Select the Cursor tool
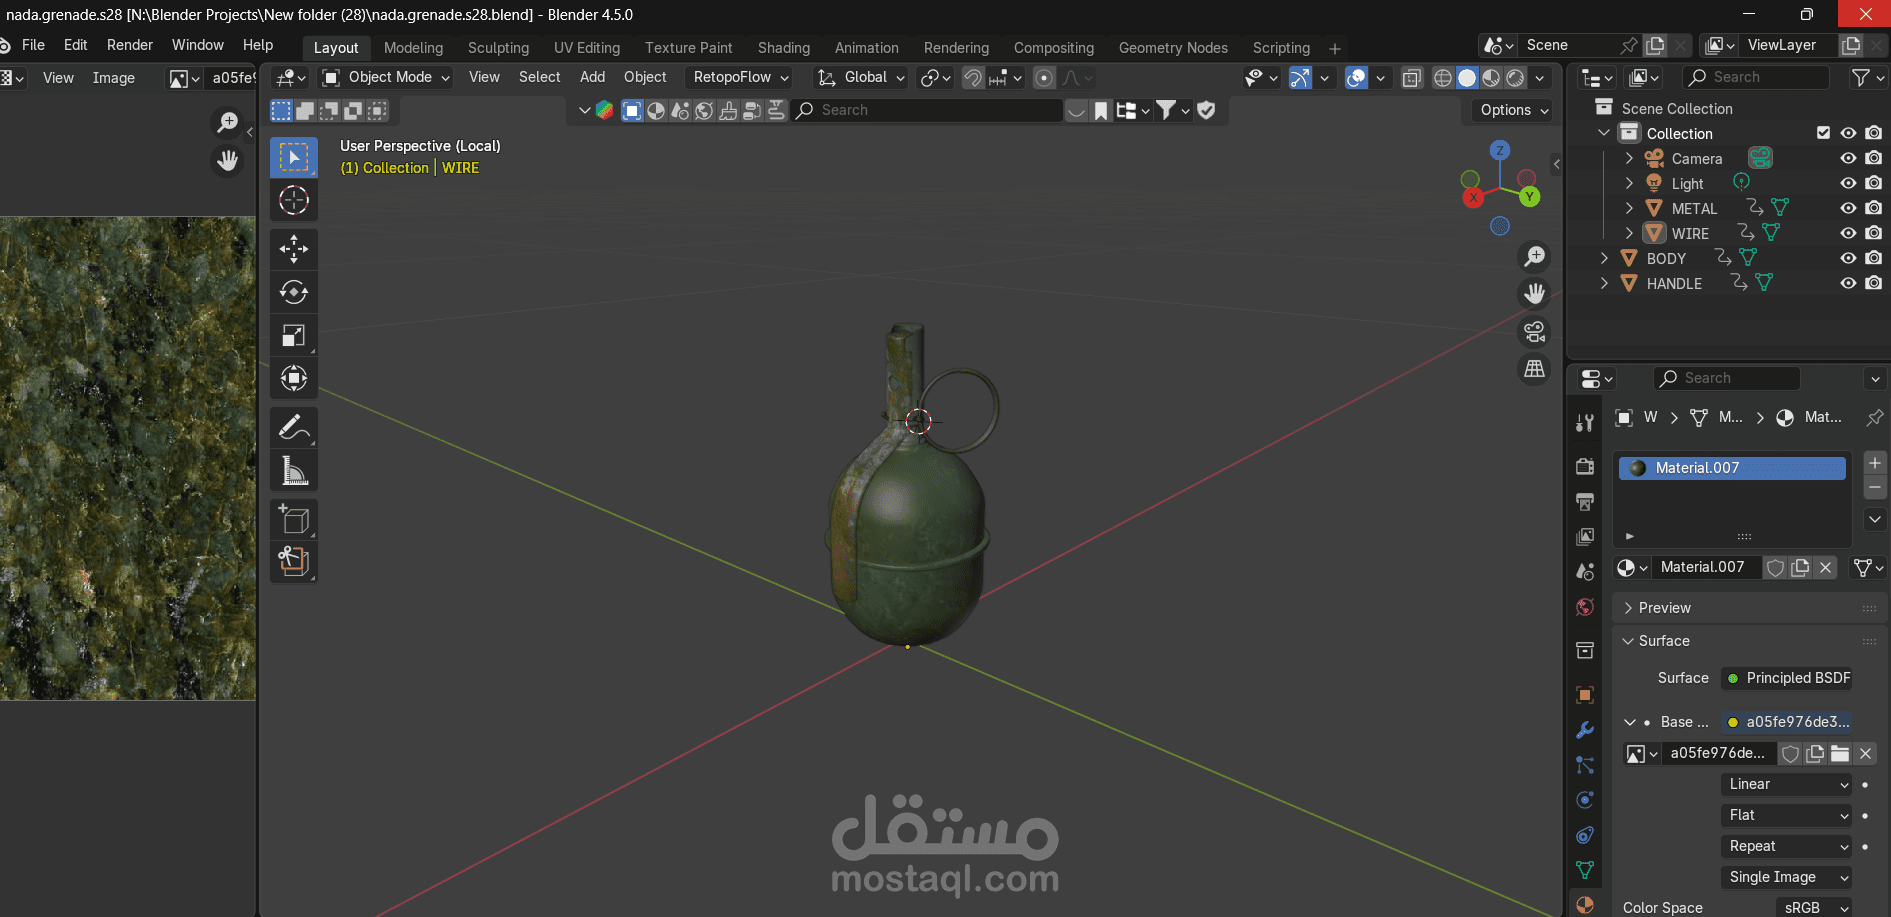 (x=293, y=200)
